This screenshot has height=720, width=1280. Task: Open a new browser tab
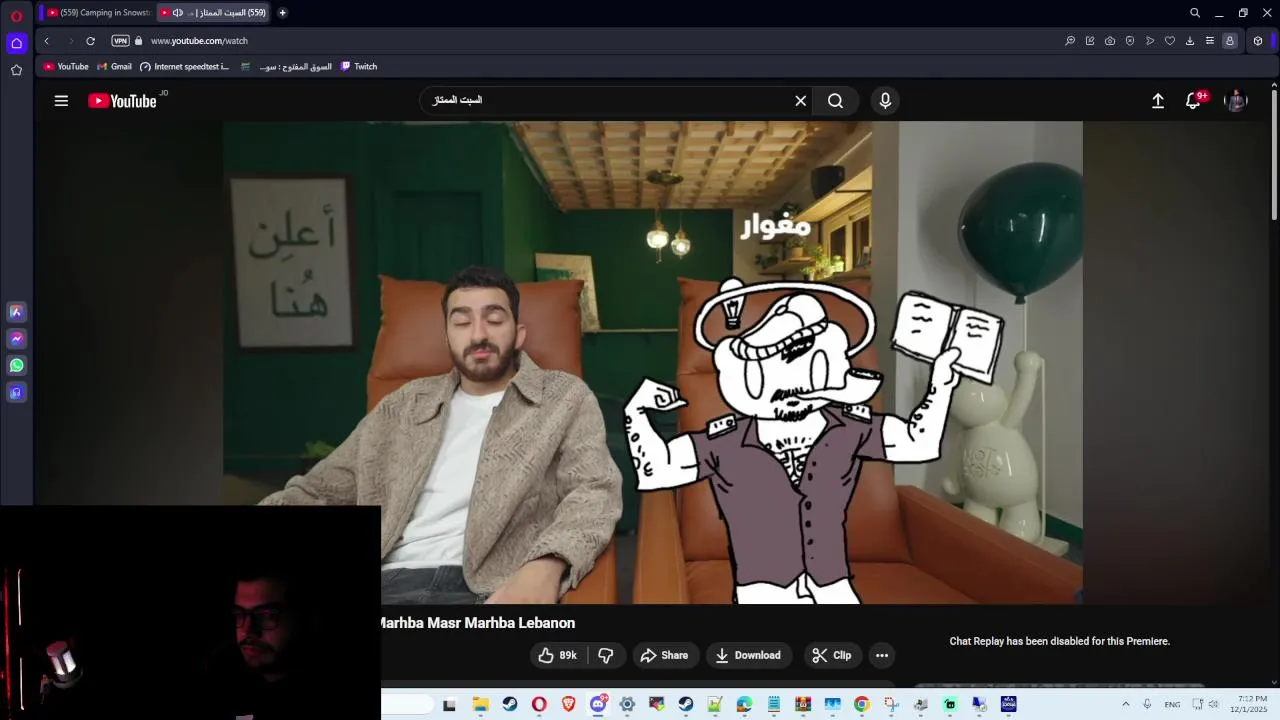pyautogui.click(x=282, y=13)
